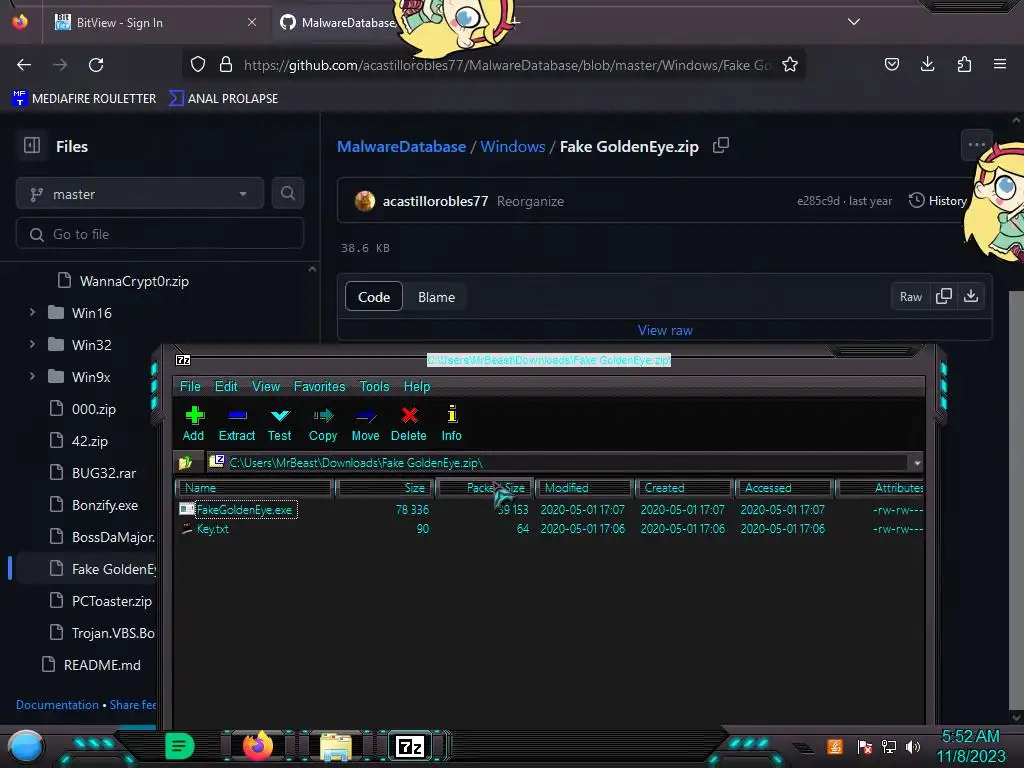Open the Windows breadcrumb link

point(513,146)
